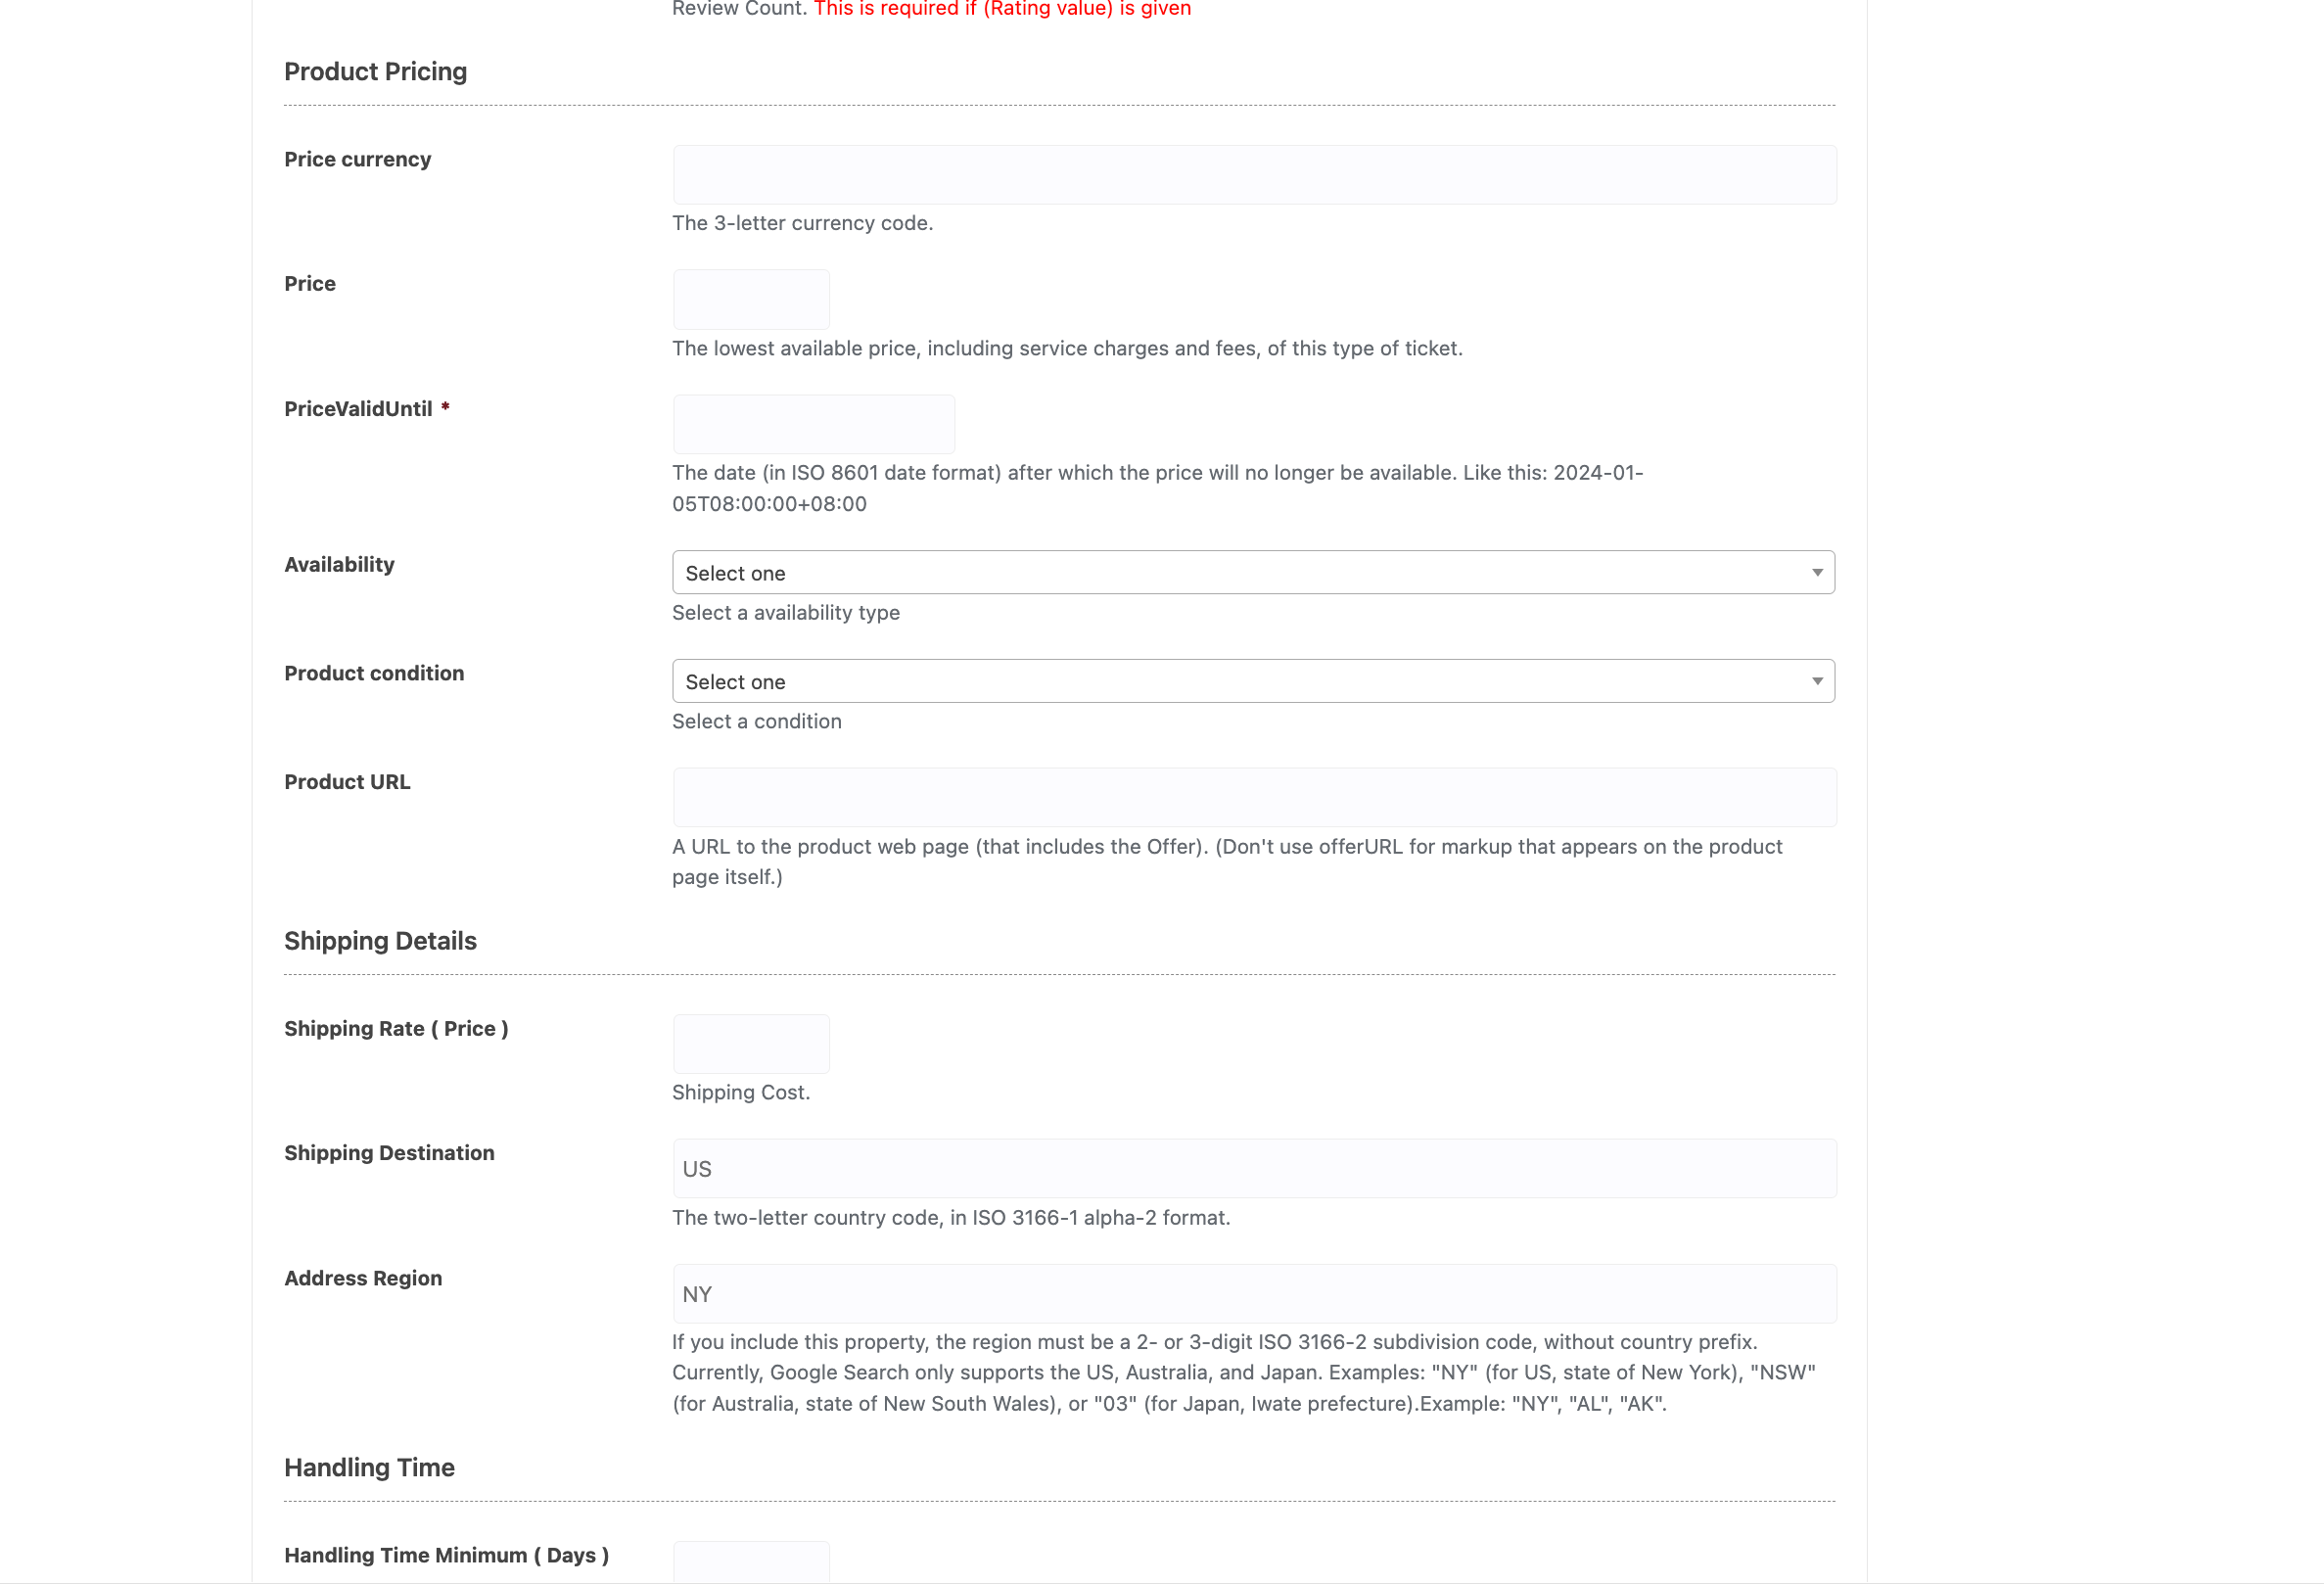Viewport: 2324px width, 1584px height.
Task: Click the 'Select a availability type' hint
Action: (786, 613)
